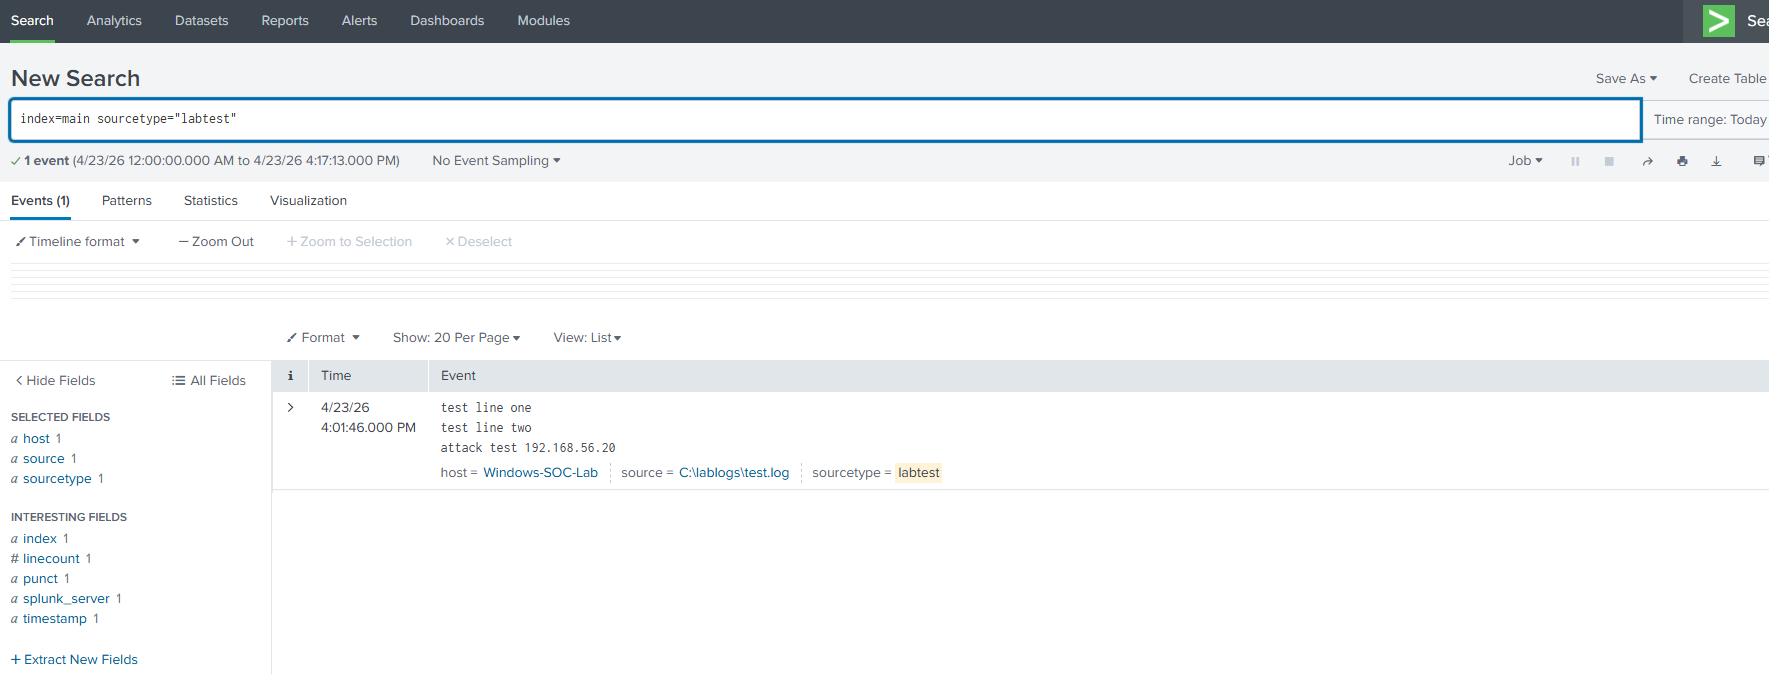Click the source value C:\lablogs\test.log

pos(734,473)
